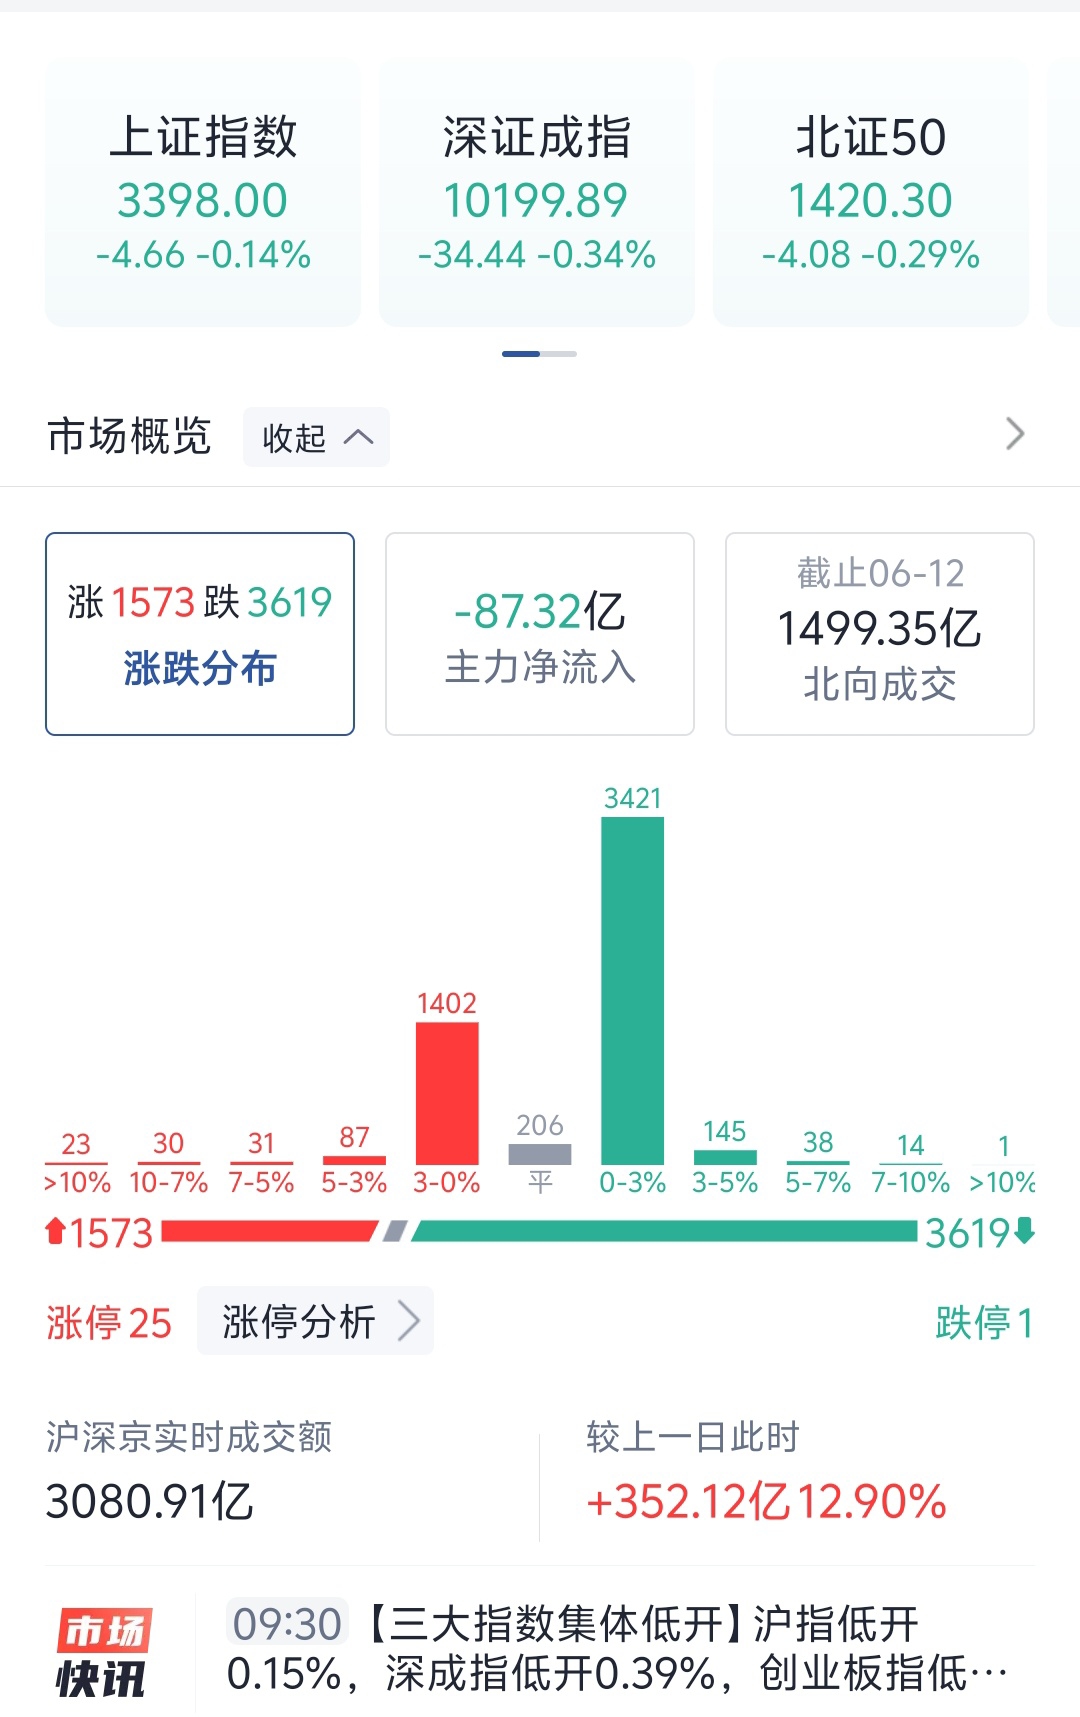
Task: Click the red up-arrow icon beside 1573
Action: point(56,1231)
